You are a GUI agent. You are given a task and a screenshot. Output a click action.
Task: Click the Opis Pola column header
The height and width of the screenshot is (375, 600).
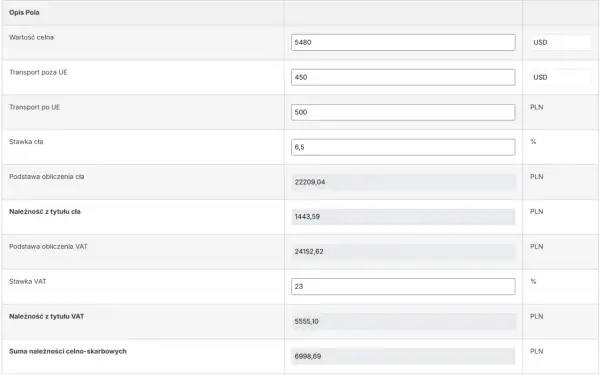[x=24, y=13]
